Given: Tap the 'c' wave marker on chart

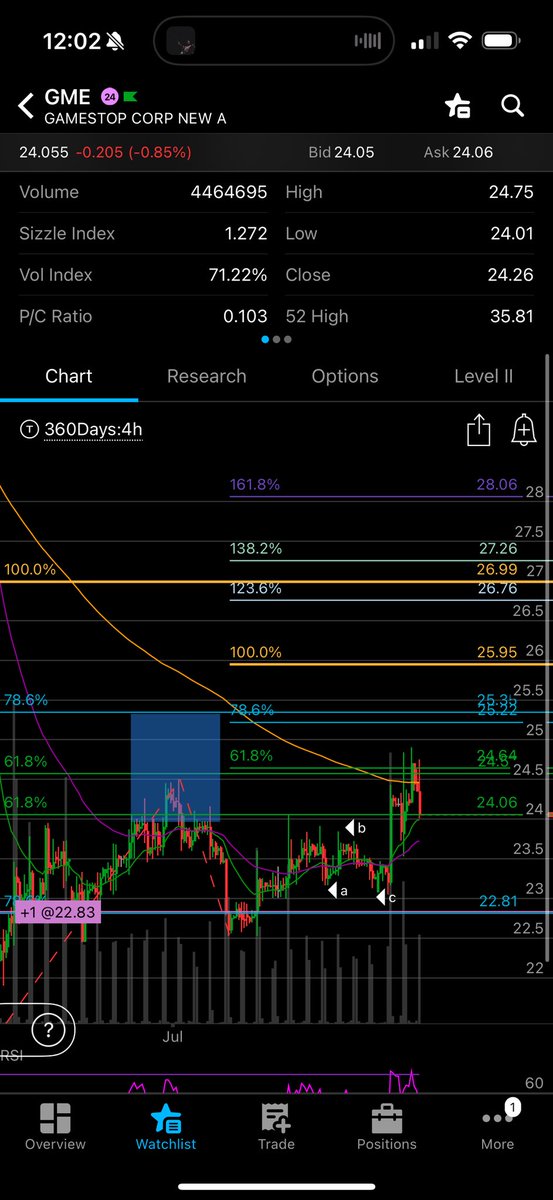Looking at the screenshot, I should (x=386, y=898).
